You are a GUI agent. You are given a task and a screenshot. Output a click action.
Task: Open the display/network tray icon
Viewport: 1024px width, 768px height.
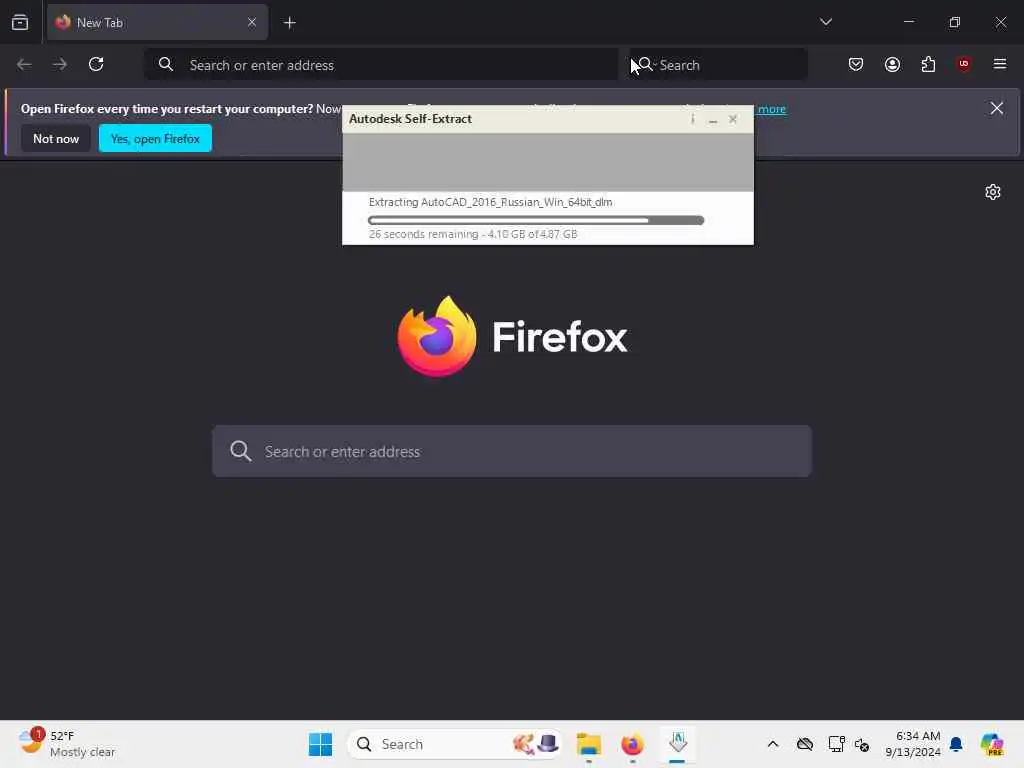(836, 744)
